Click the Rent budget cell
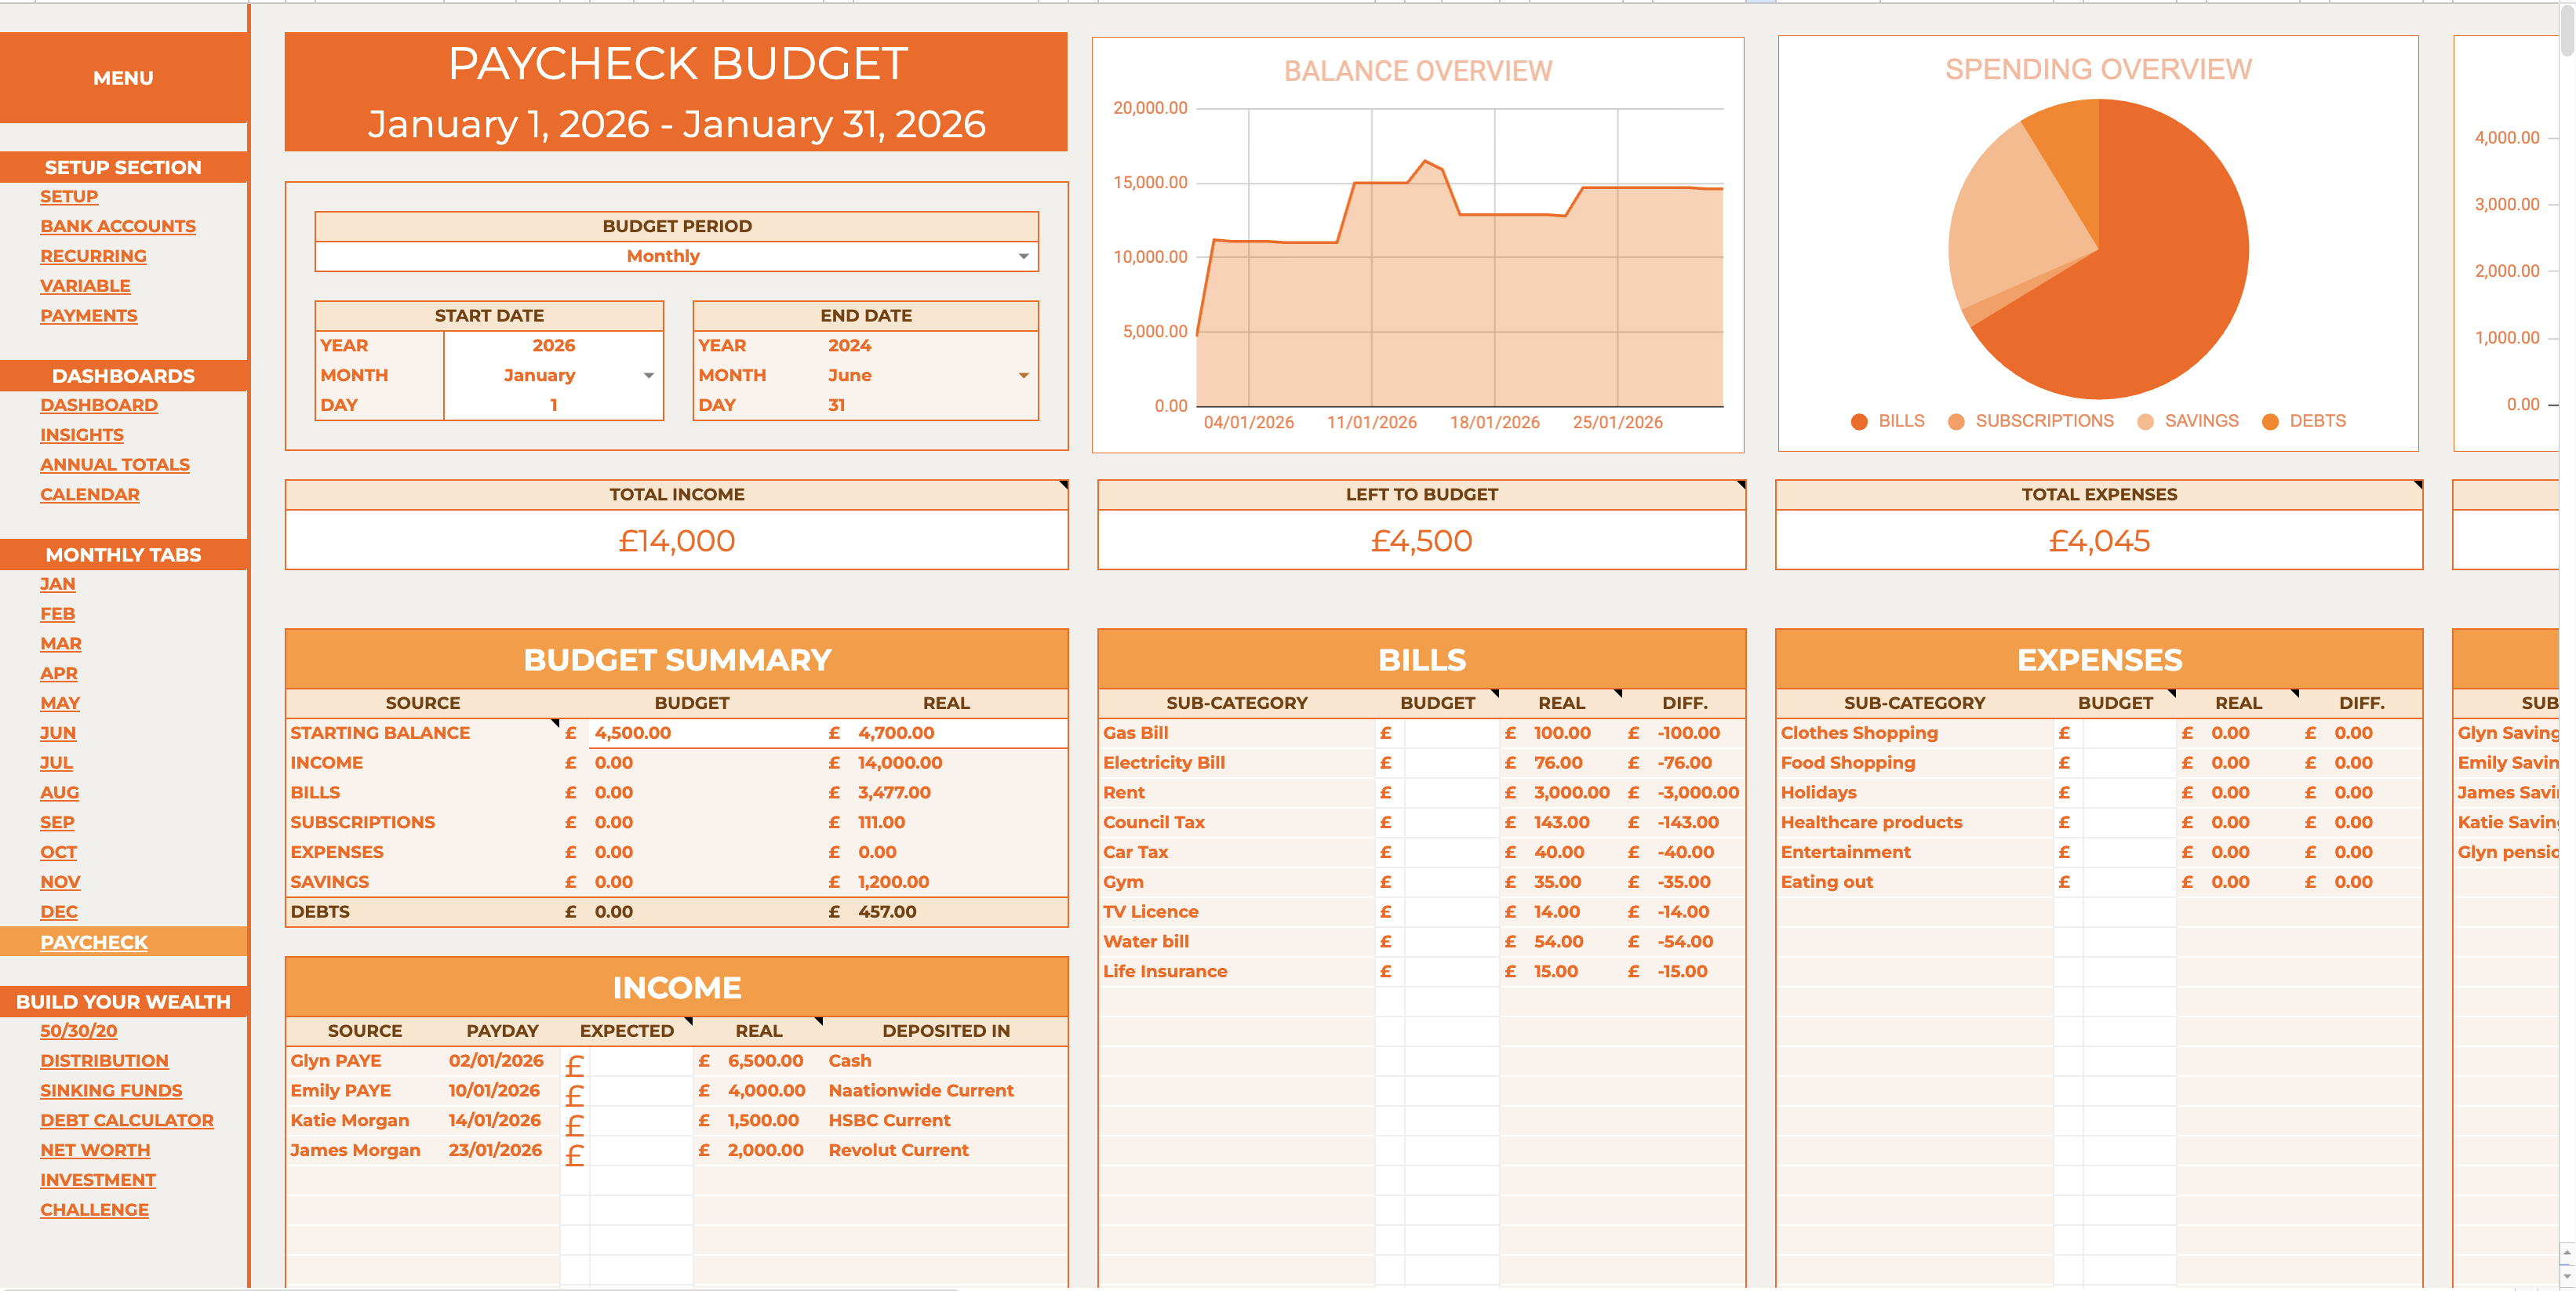This screenshot has width=2576, height=1291. [1451, 793]
